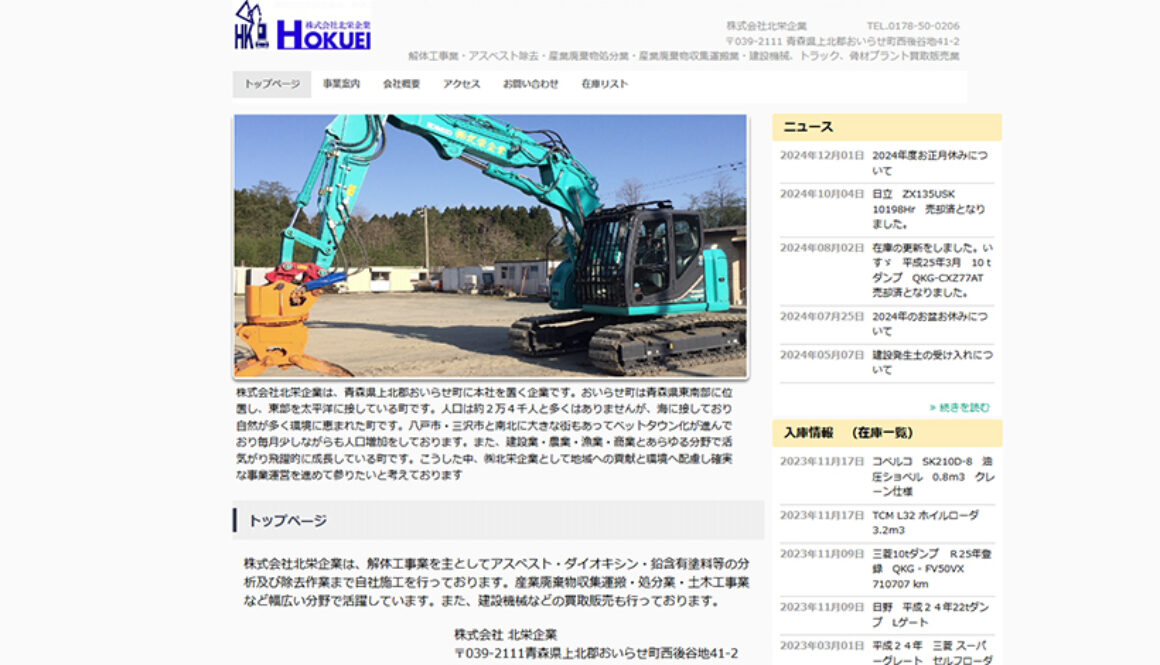Open stock item TCM L32 ホイルローダ

[x=925, y=523]
